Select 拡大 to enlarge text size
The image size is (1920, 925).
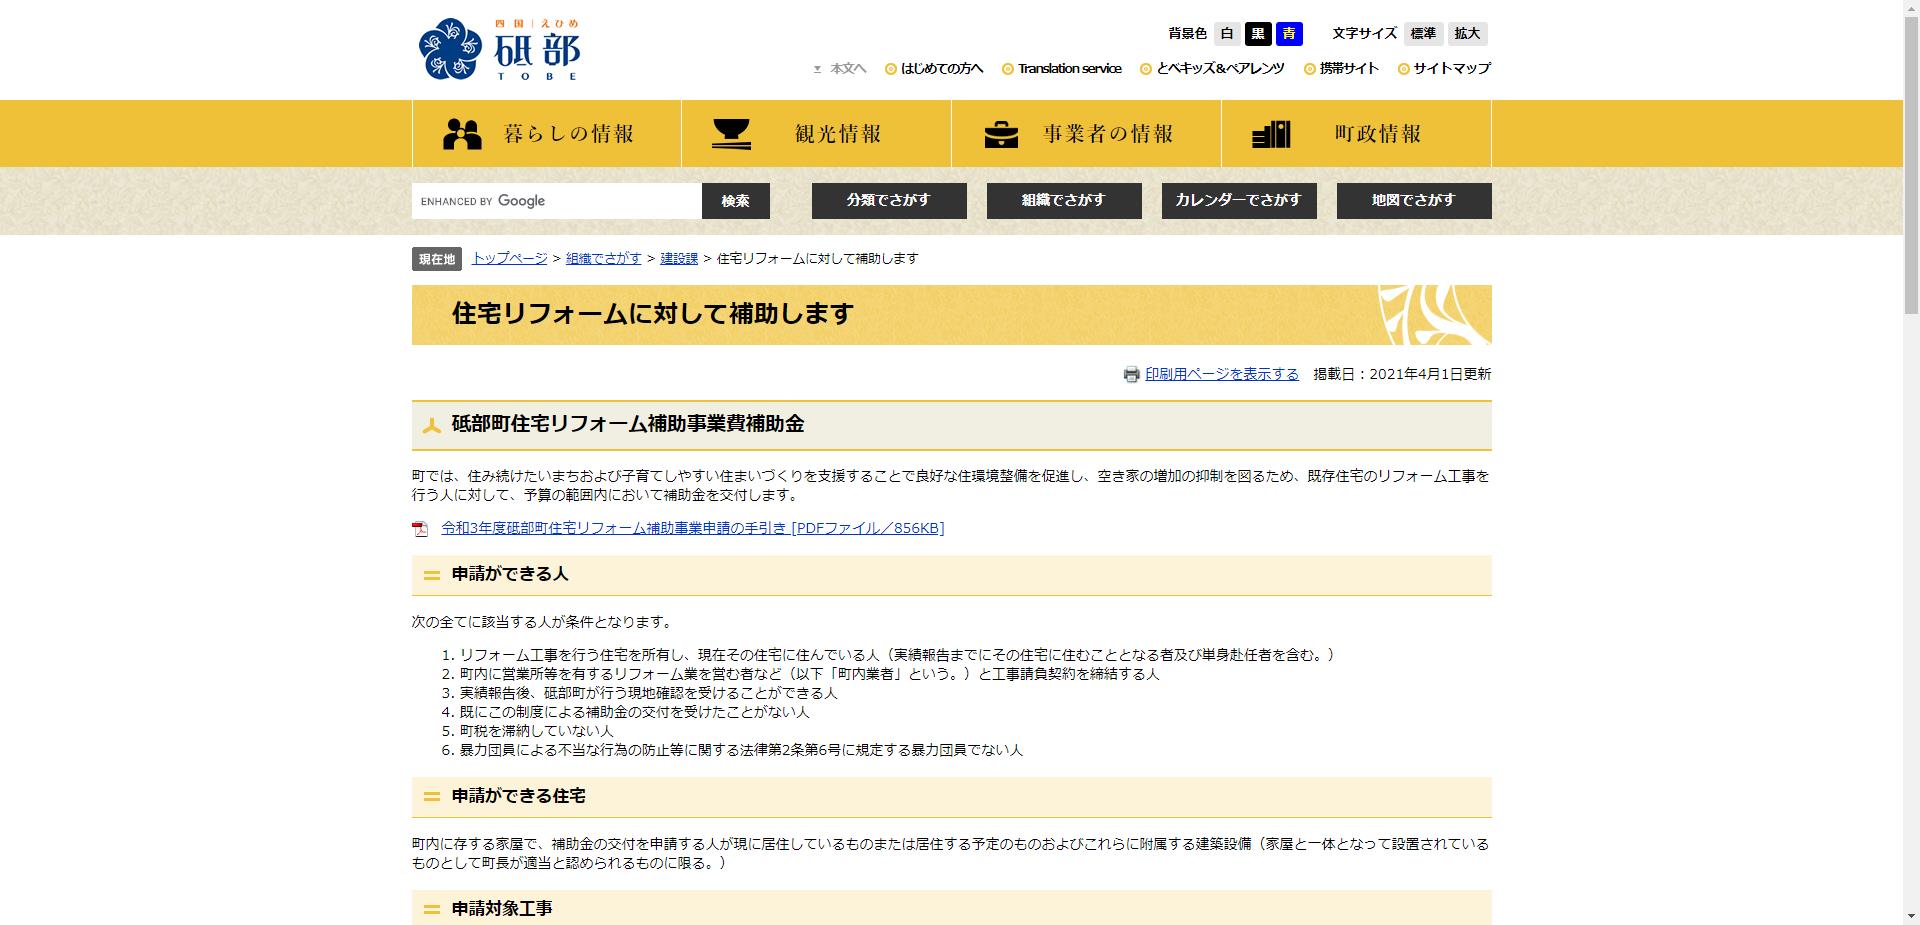(1466, 33)
